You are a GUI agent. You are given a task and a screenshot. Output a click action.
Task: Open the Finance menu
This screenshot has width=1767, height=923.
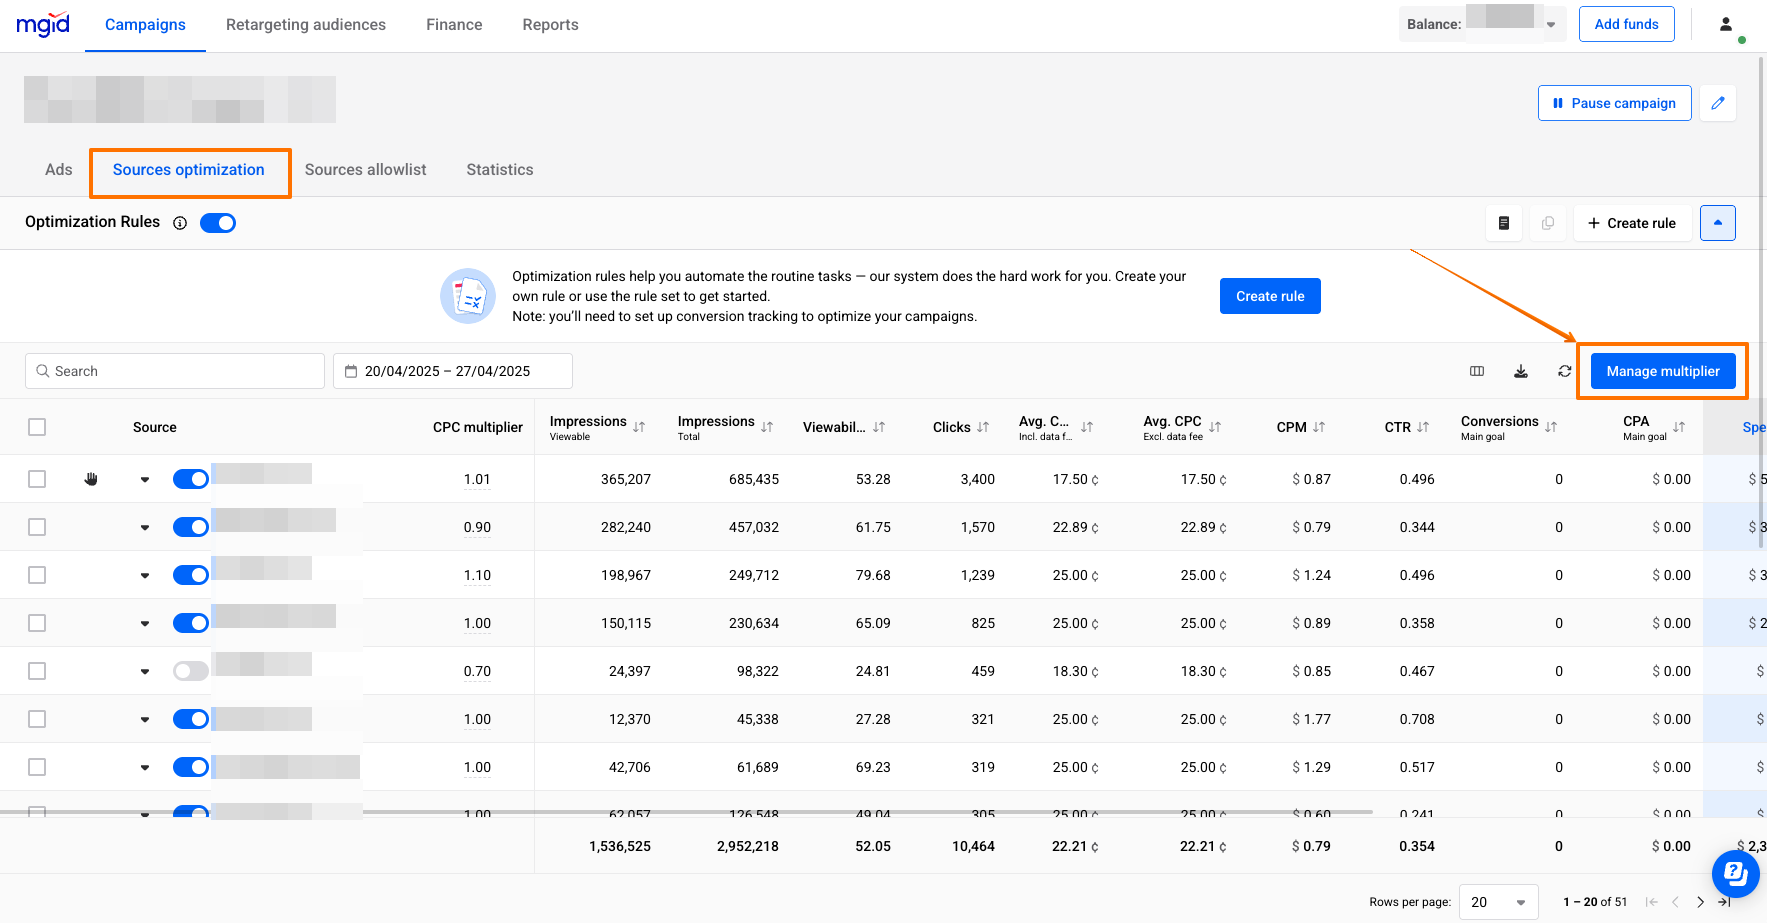click(x=454, y=25)
